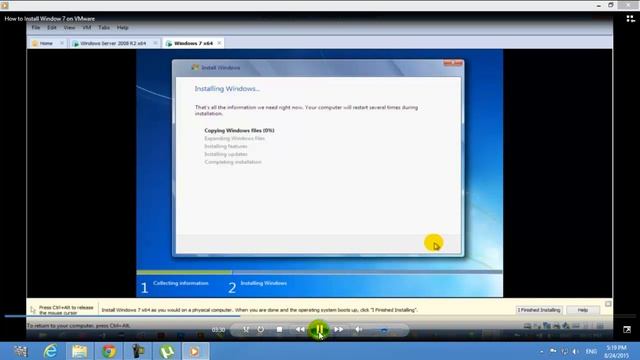The image size is (640, 360).
Task: Show hidden system tray icons
Action: pos(542,351)
